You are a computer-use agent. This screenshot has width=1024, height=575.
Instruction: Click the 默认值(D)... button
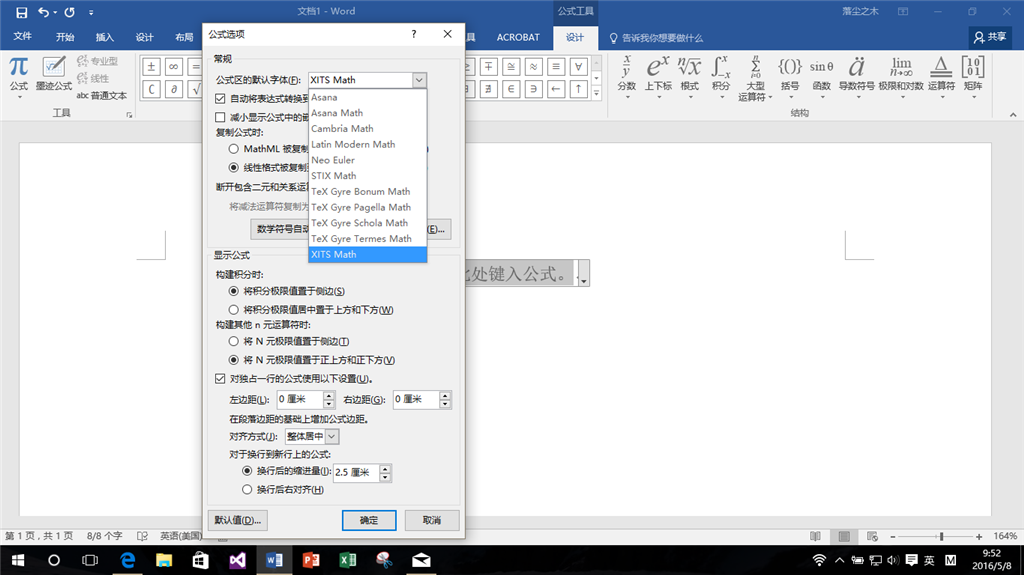pos(238,520)
